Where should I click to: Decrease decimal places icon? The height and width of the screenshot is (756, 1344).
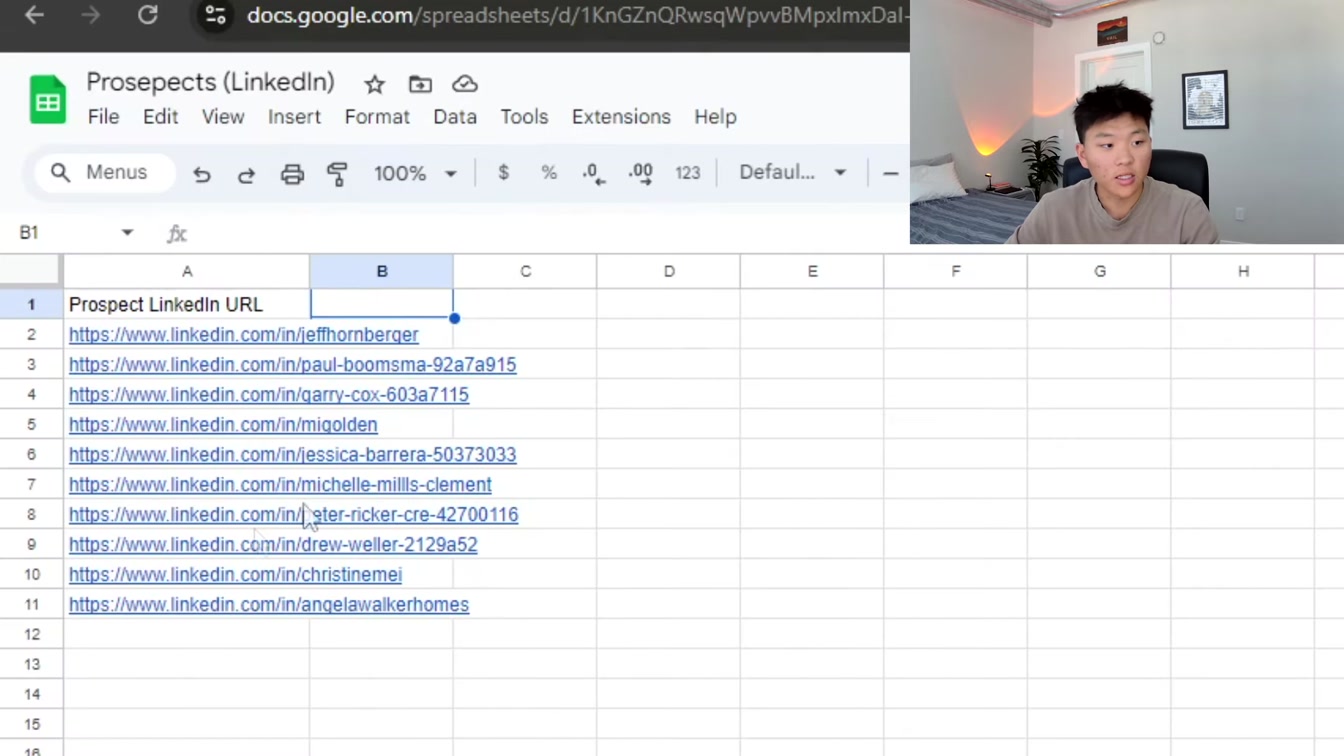[x=593, y=174]
